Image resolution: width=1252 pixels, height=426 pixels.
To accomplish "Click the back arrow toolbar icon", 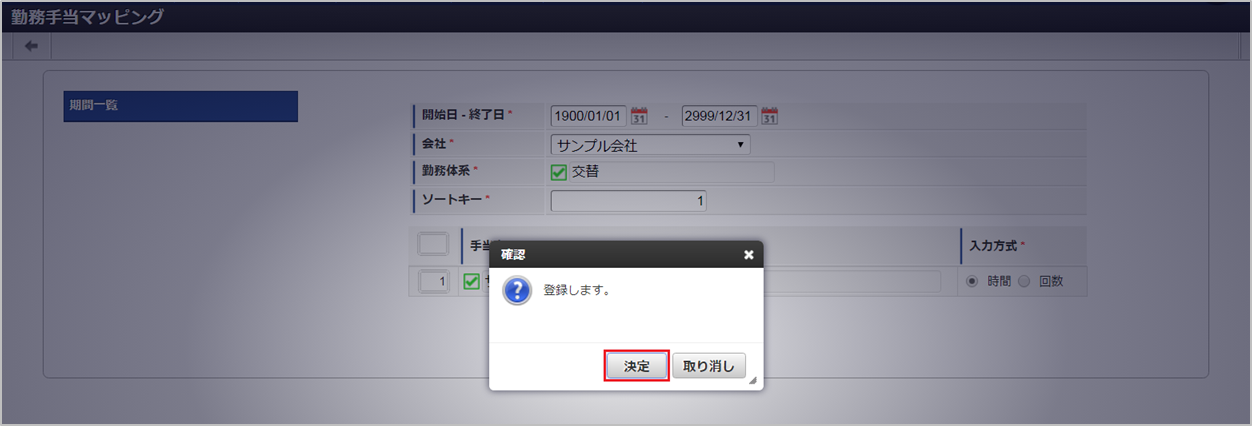I will click(31, 46).
